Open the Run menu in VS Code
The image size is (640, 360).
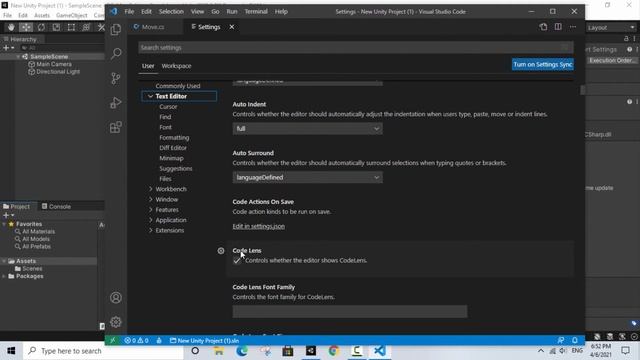click(x=232, y=11)
